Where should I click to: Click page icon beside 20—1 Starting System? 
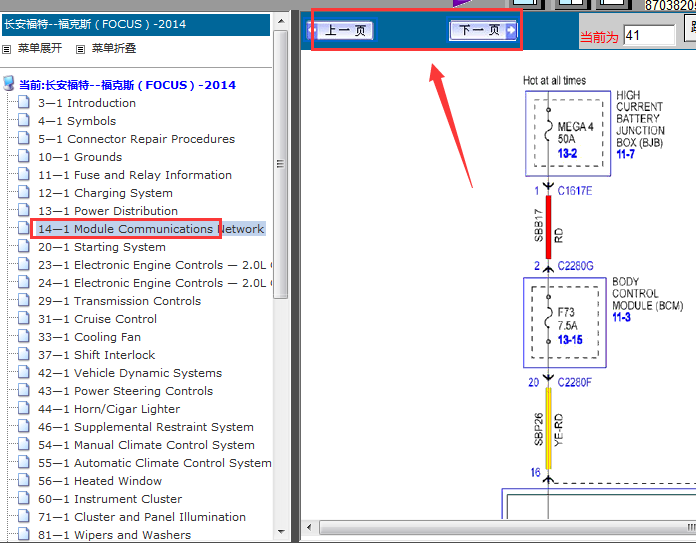point(24,246)
